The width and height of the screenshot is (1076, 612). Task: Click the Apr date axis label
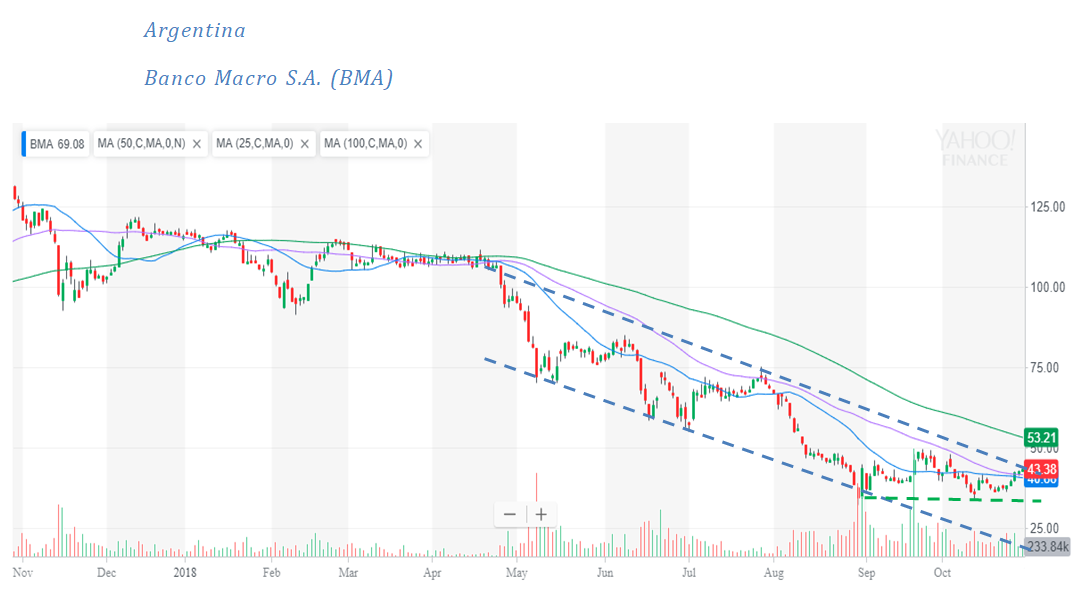click(x=432, y=572)
